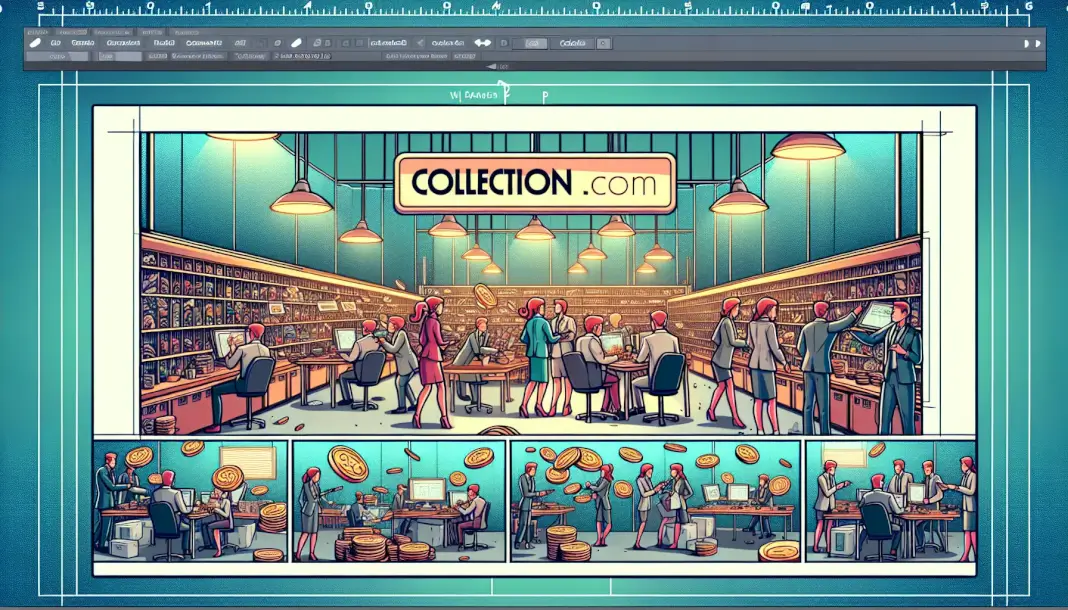The width and height of the screenshot is (1068, 610).
Task: Select the "all" label in the top toolbar
Action: [240, 44]
